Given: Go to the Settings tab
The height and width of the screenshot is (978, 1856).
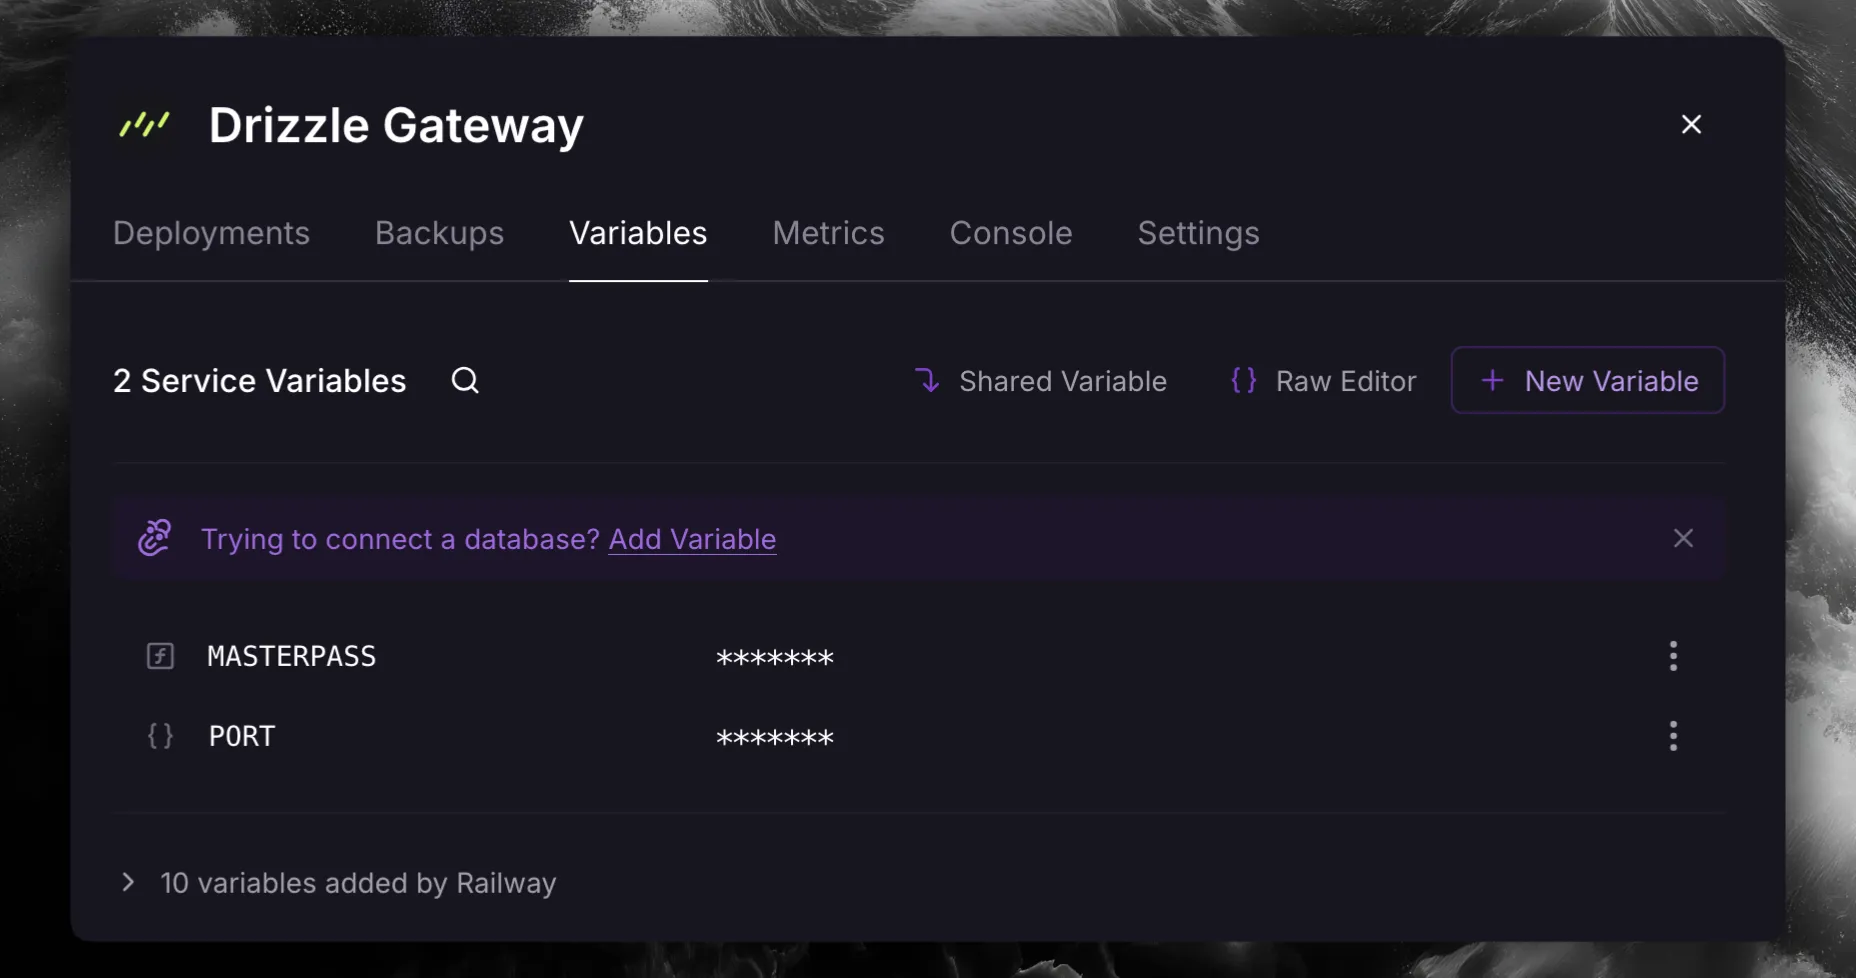Looking at the screenshot, I should 1198,233.
